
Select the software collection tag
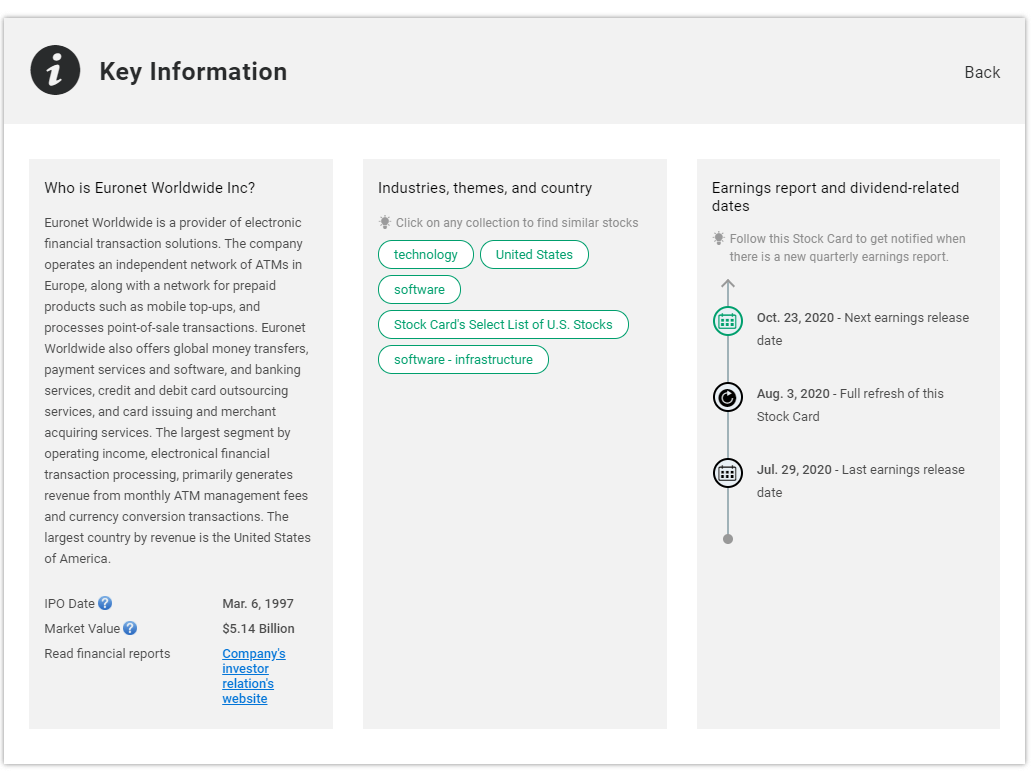[x=419, y=289]
